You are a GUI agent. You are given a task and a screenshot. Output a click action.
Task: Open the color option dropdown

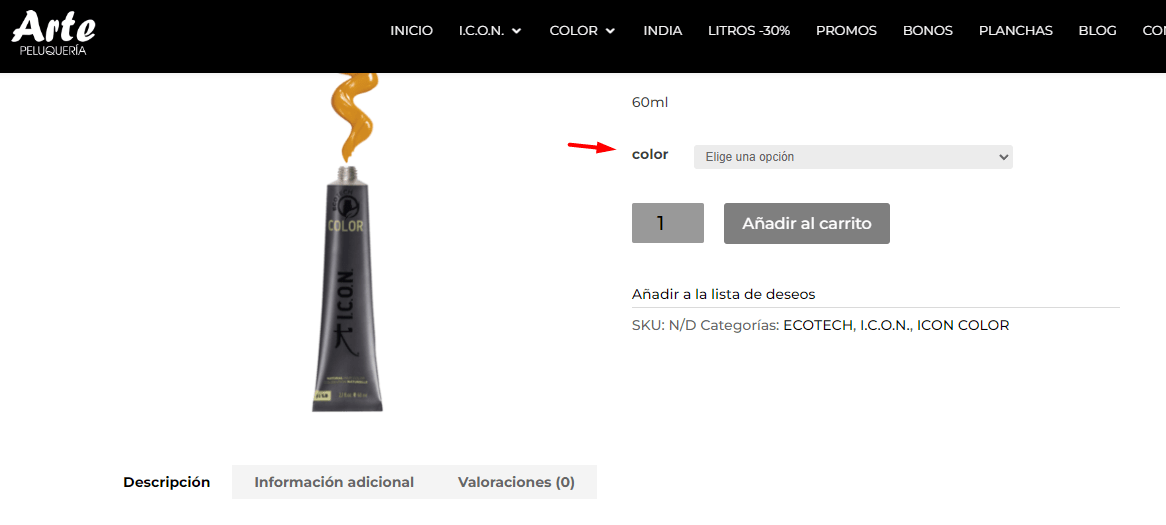coord(853,157)
